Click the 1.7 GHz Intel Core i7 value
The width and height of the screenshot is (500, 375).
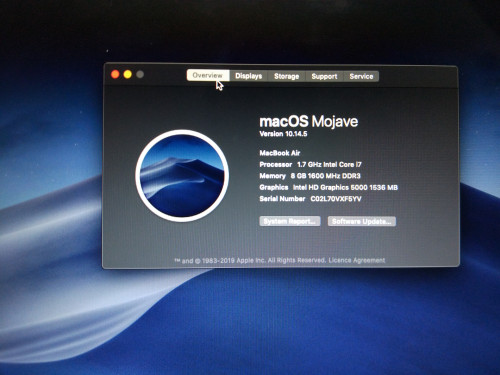[329, 164]
